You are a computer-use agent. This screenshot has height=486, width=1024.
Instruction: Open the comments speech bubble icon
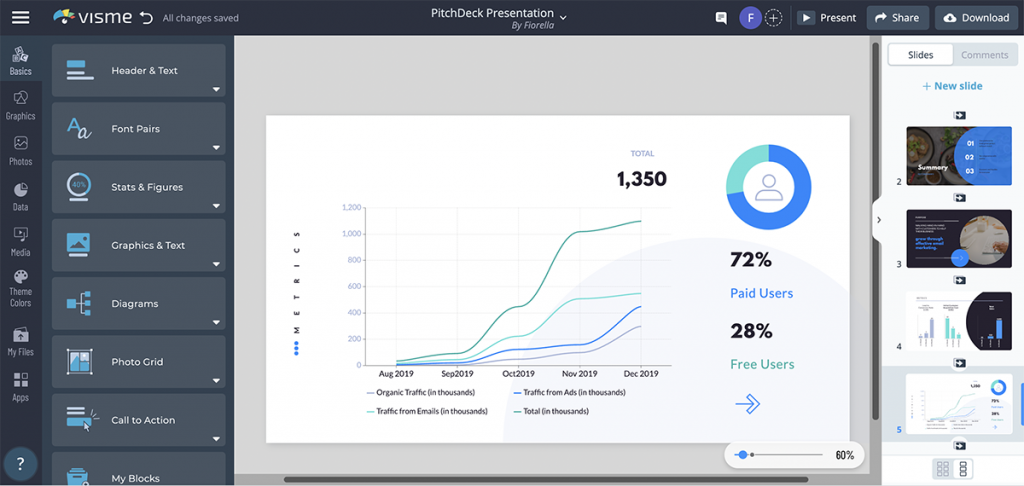coord(721,18)
